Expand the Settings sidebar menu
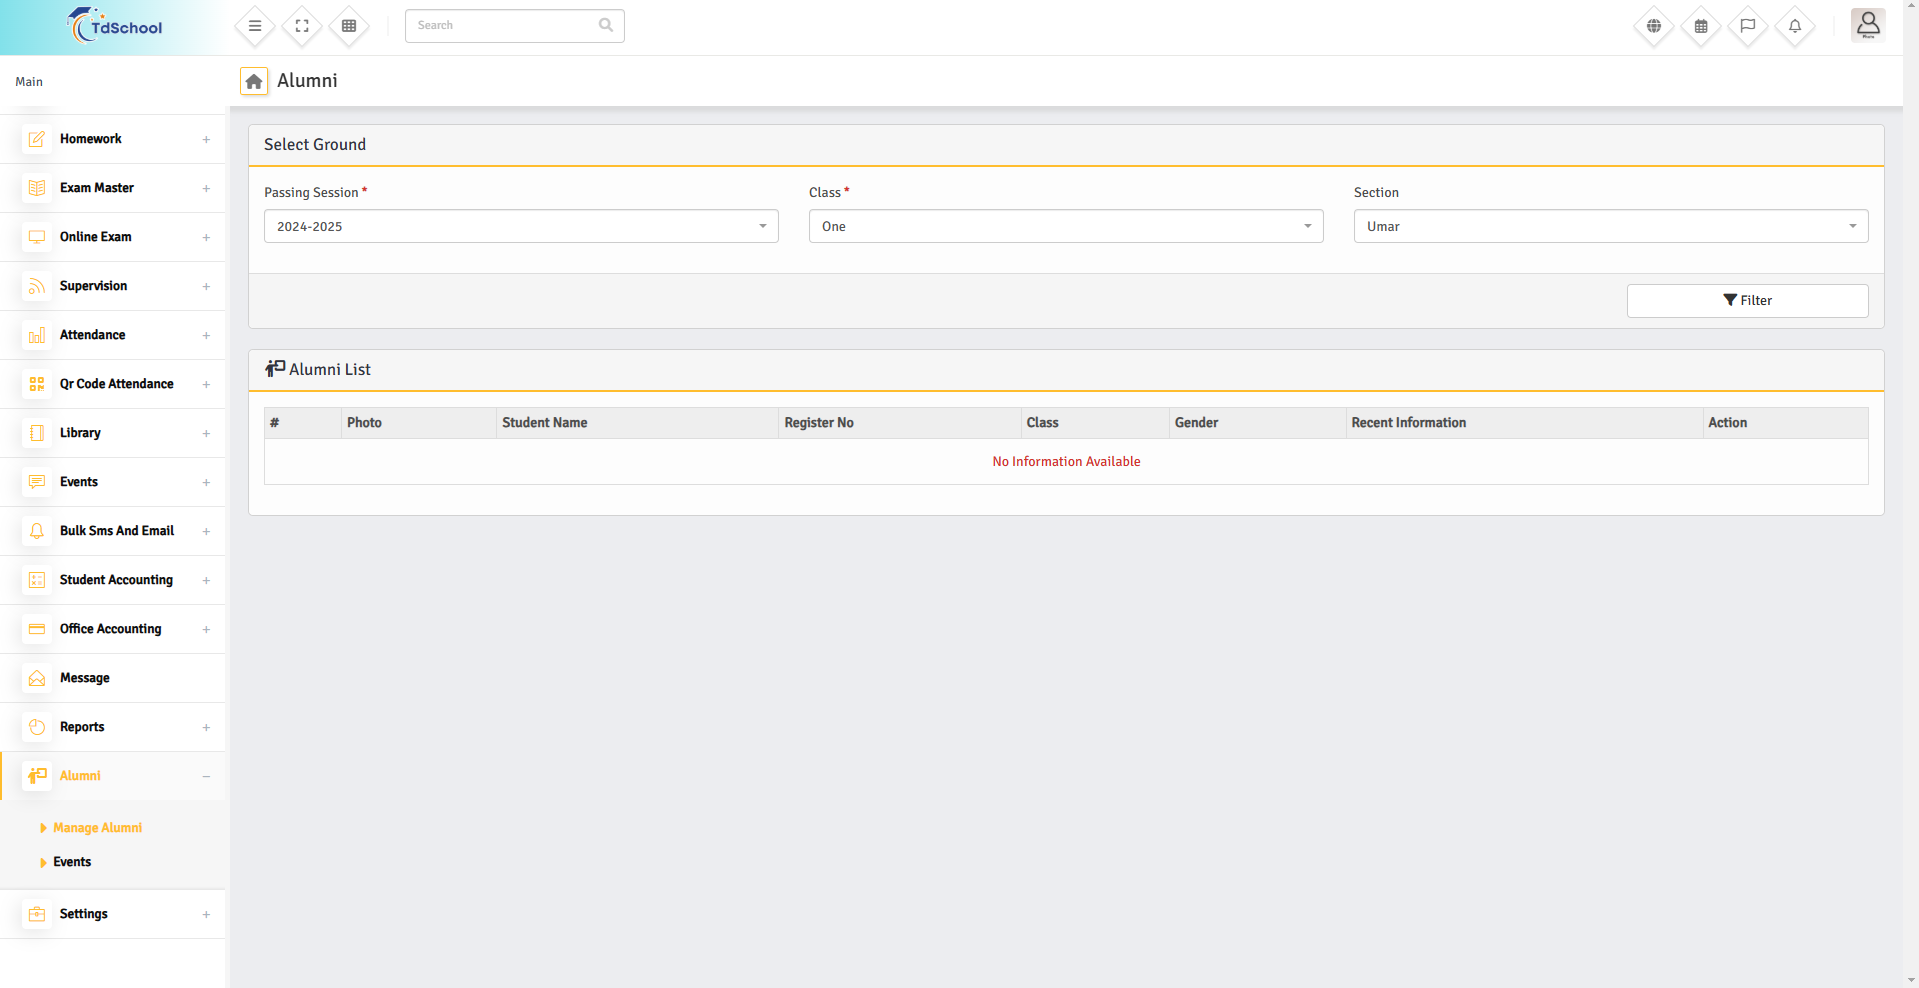This screenshot has width=1919, height=988. [x=112, y=914]
